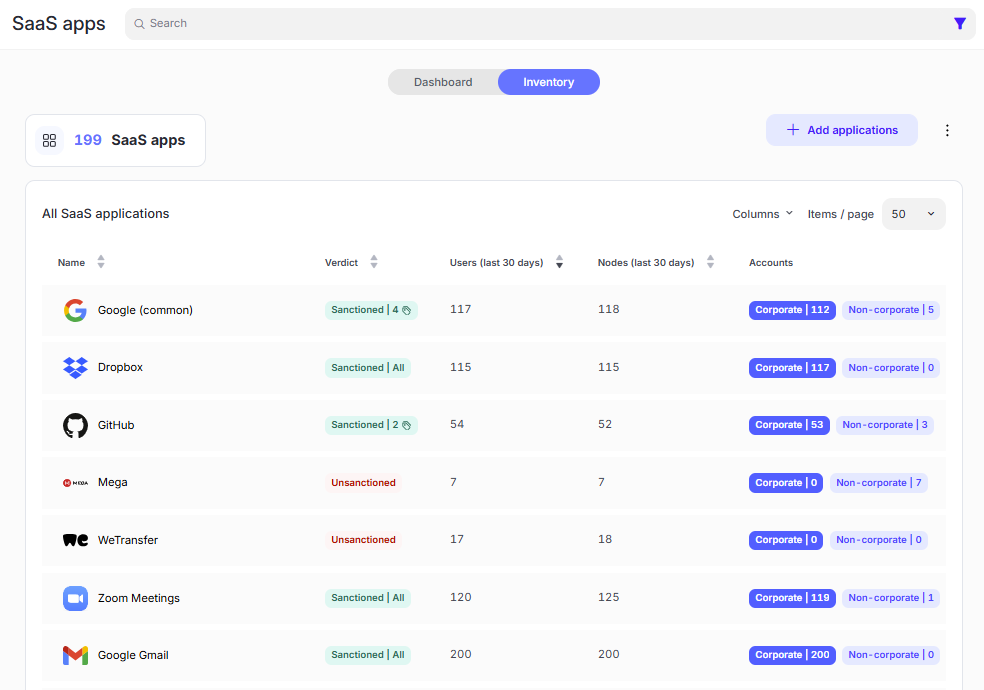
Task: Click the GitHub octocat icon
Action: (75, 425)
